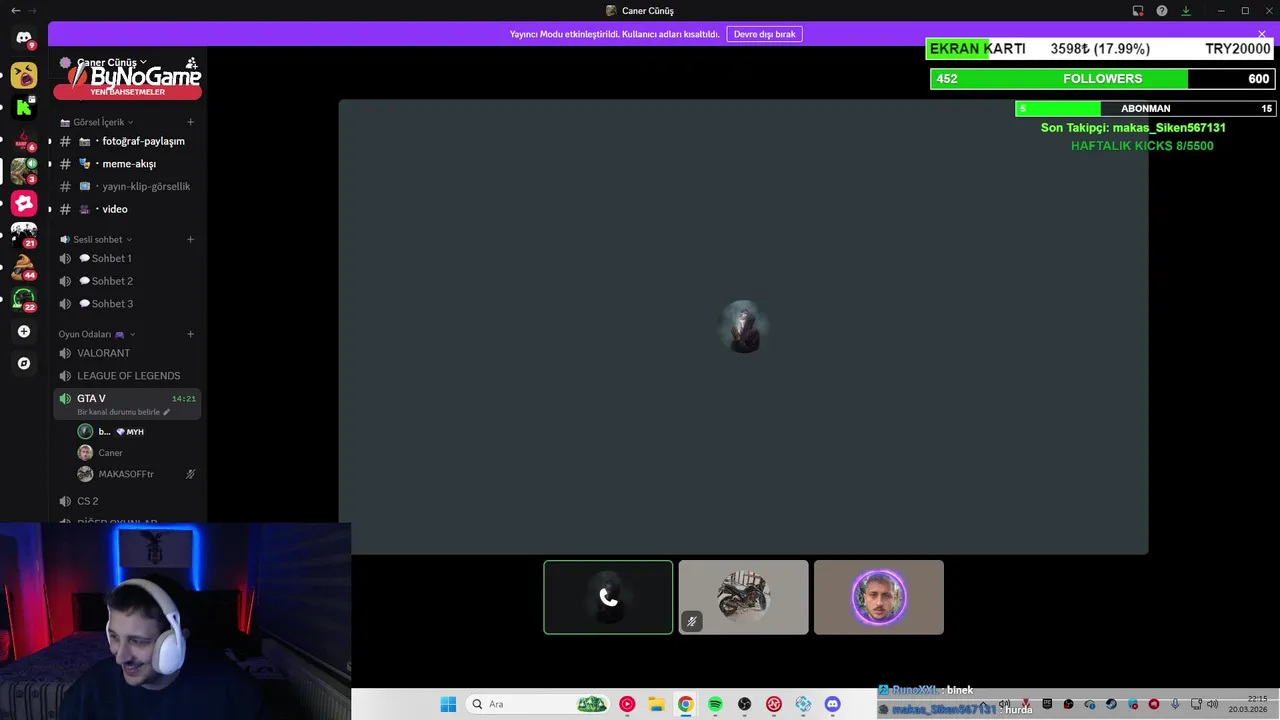Screen dimensions: 1280x720
Task: Open the server showing badge 21
Action: click(x=24, y=235)
